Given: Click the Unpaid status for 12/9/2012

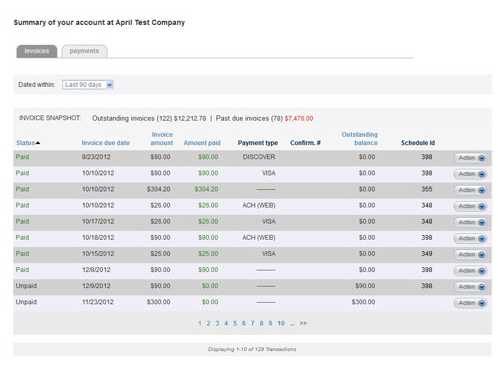Looking at the screenshot, I should click(26, 286).
